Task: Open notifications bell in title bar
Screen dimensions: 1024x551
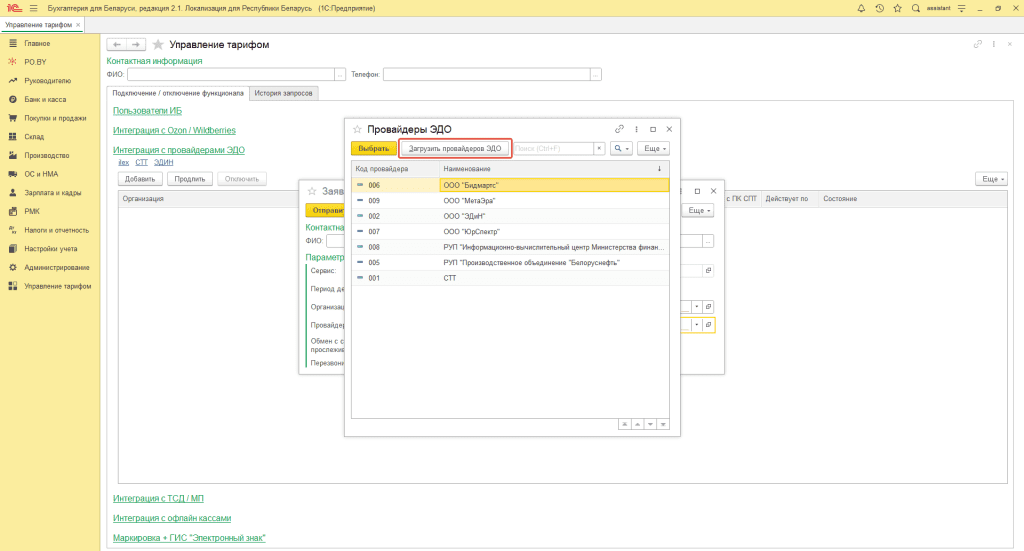Action: 861,8
